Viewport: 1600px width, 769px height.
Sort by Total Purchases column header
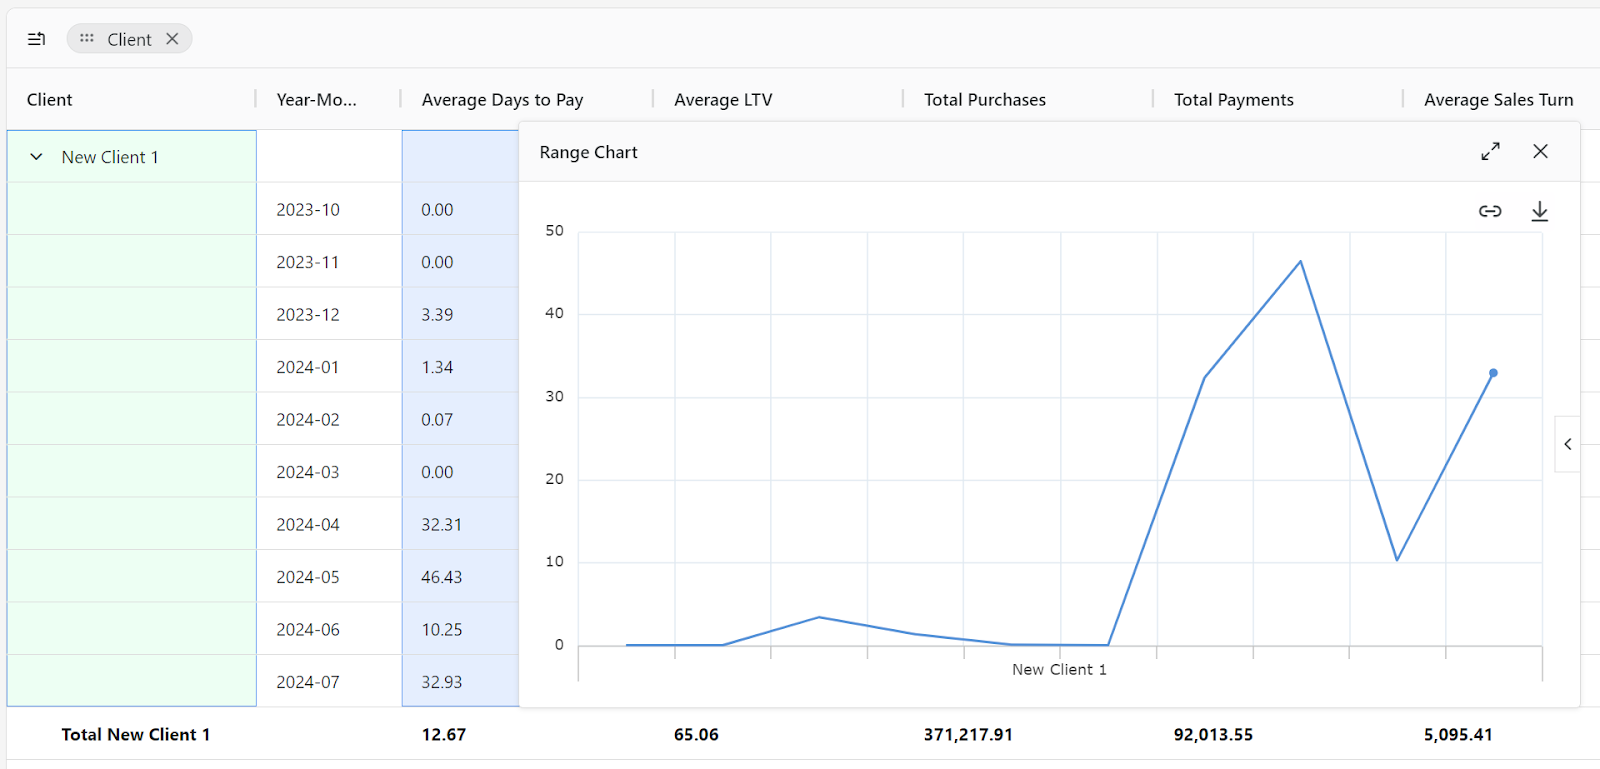click(984, 99)
